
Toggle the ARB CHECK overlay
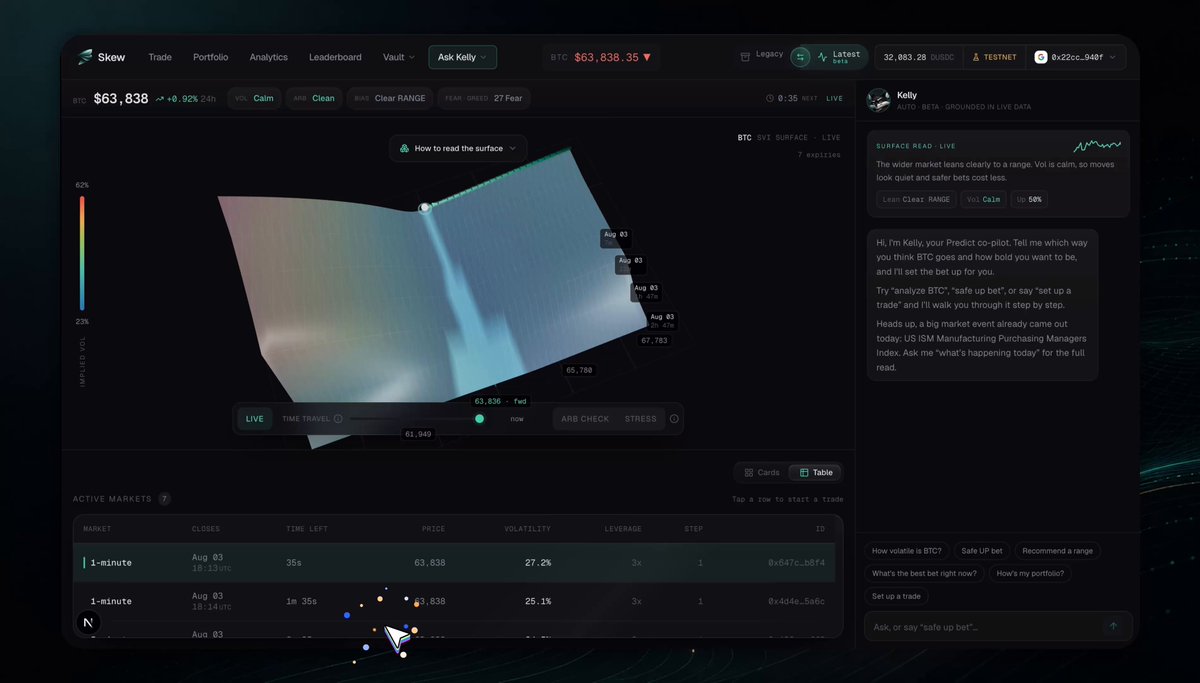tap(585, 419)
